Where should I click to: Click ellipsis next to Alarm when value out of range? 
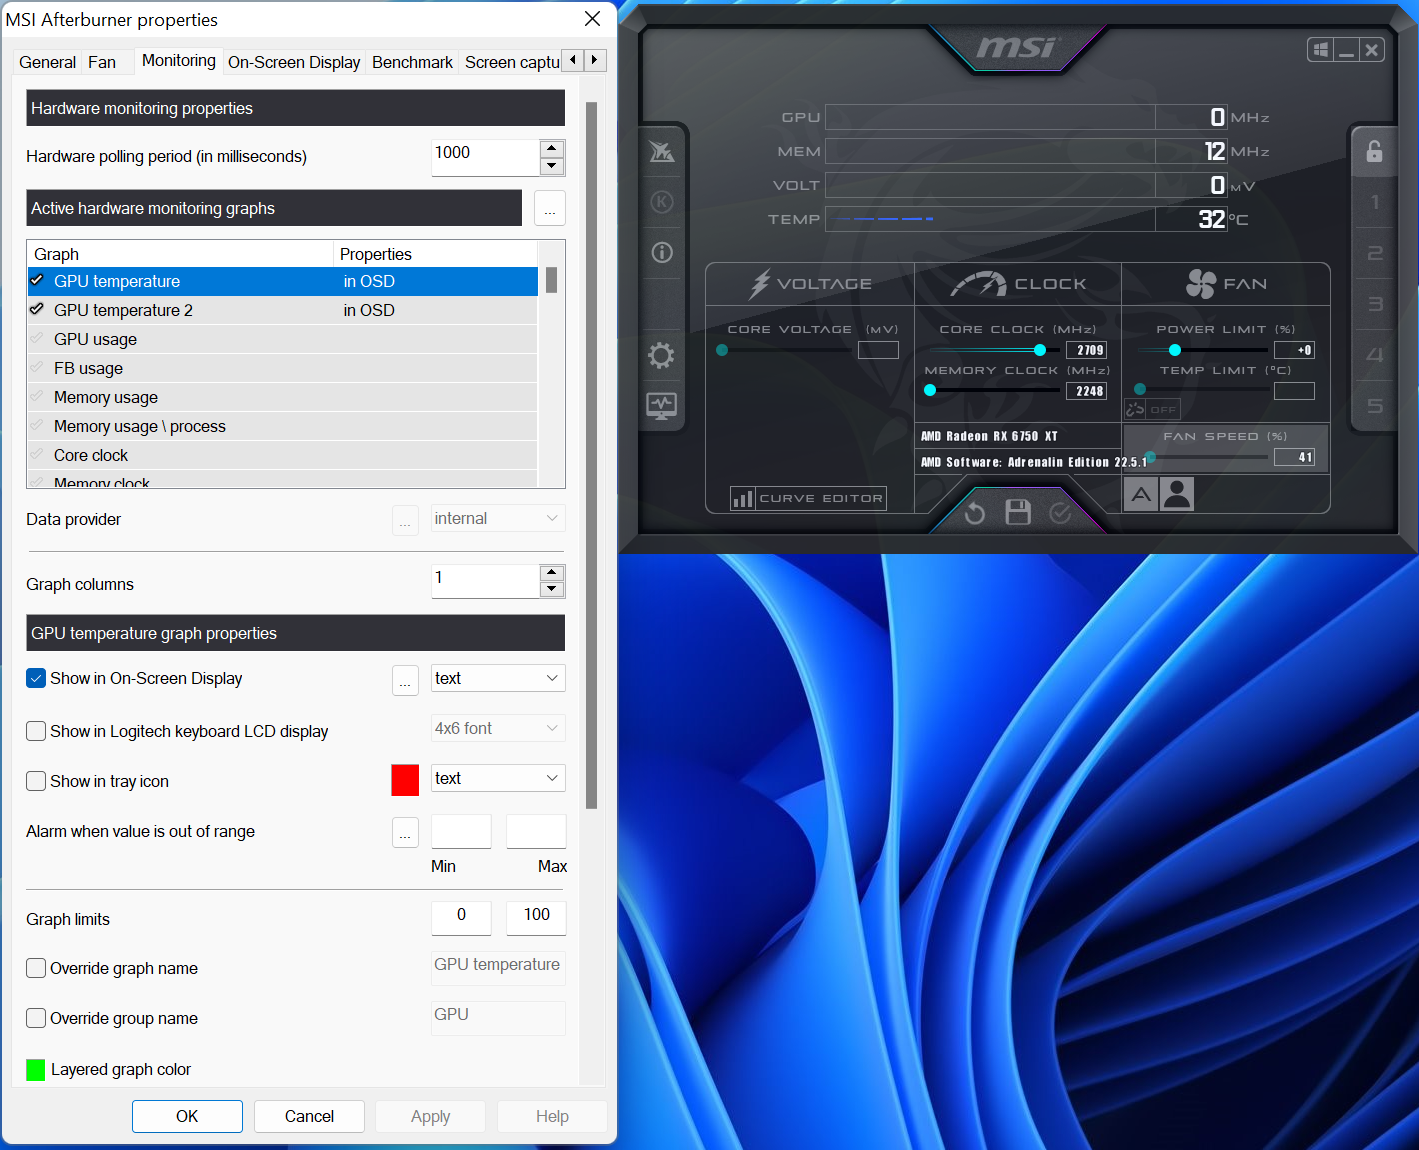pos(405,832)
